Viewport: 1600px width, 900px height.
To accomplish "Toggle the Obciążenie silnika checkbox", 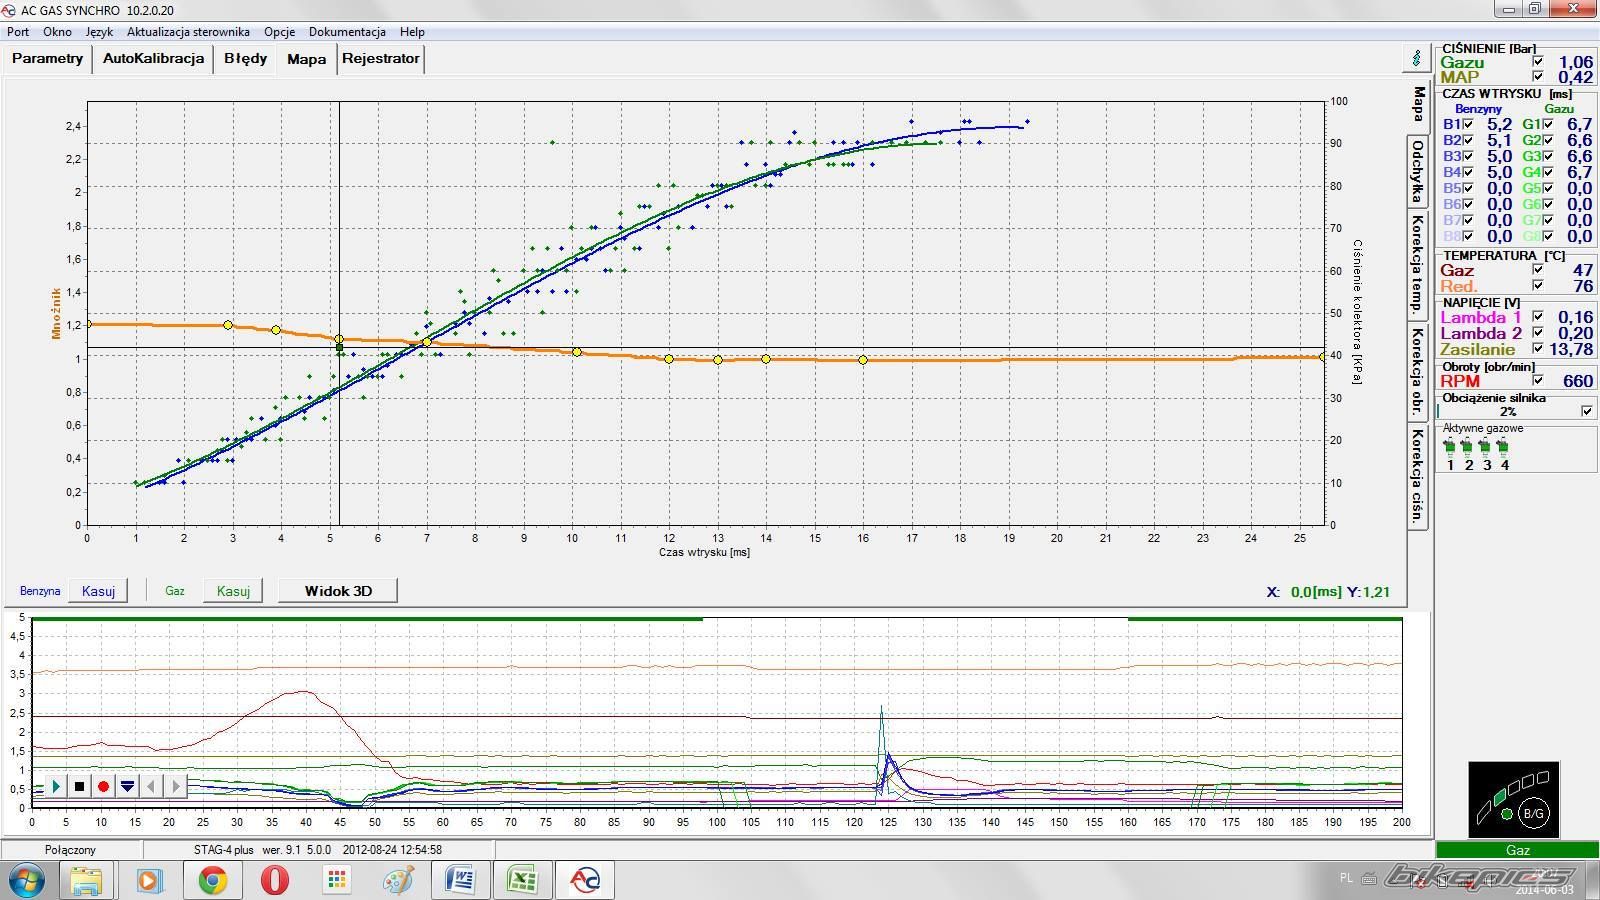I will pos(1587,411).
